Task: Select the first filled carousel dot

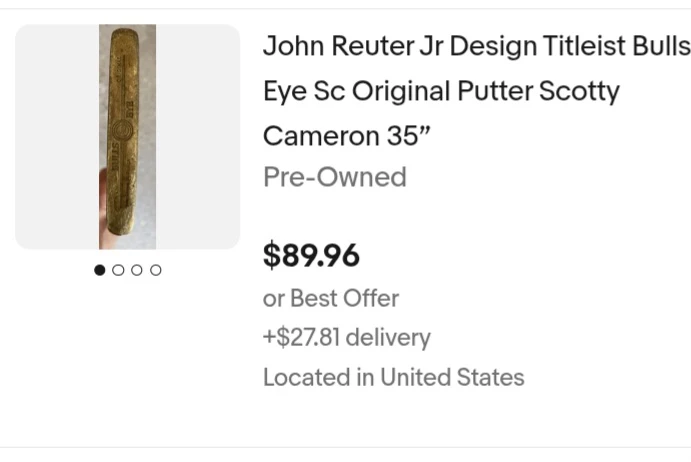Action: pyautogui.click(x=100, y=270)
